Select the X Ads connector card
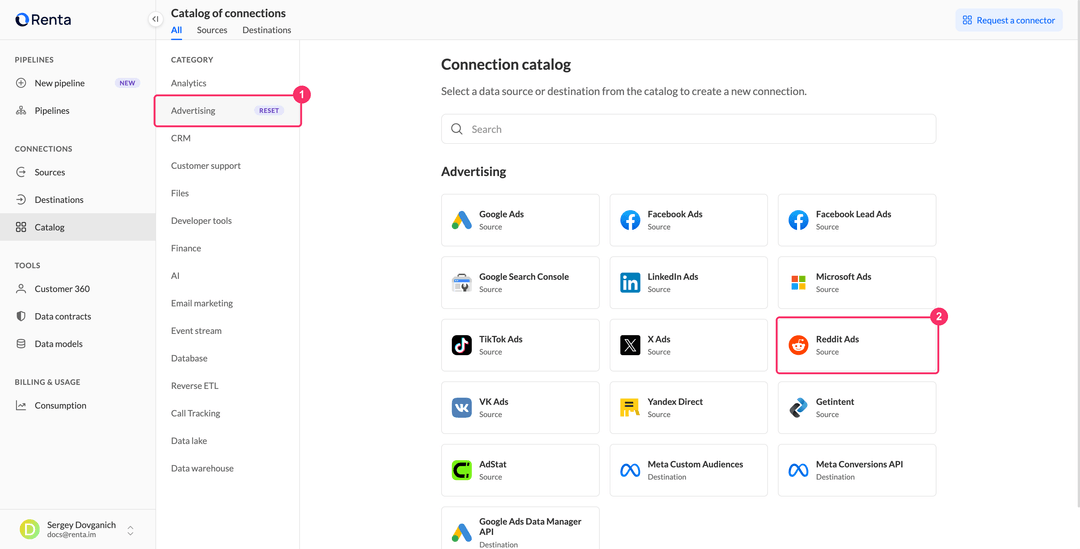This screenshot has height=549, width=1080. pos(688,345)
